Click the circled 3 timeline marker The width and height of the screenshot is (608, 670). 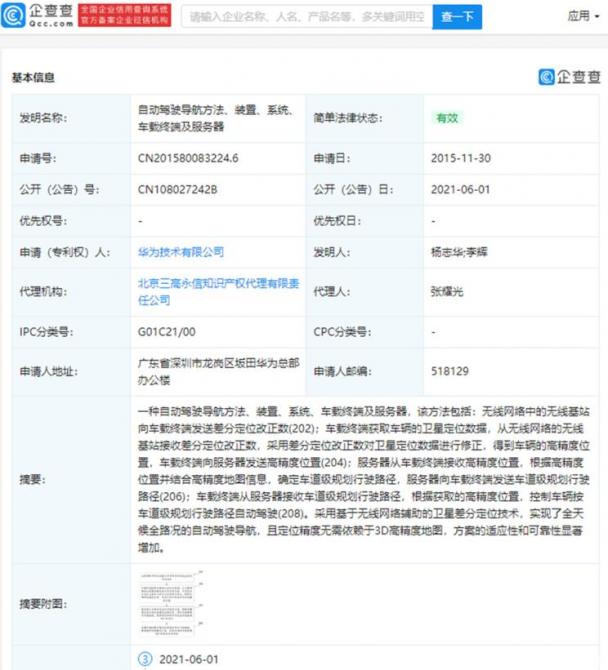[x=145, y=659]
